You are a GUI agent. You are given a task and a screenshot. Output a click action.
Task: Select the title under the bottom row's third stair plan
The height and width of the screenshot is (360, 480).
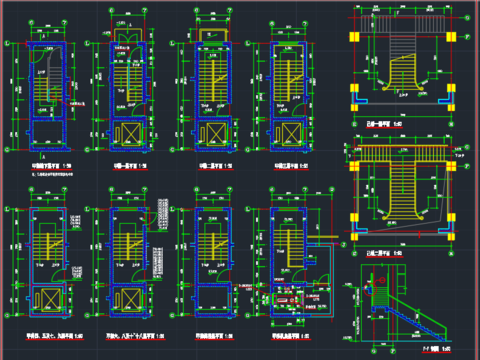pos(214,336)
